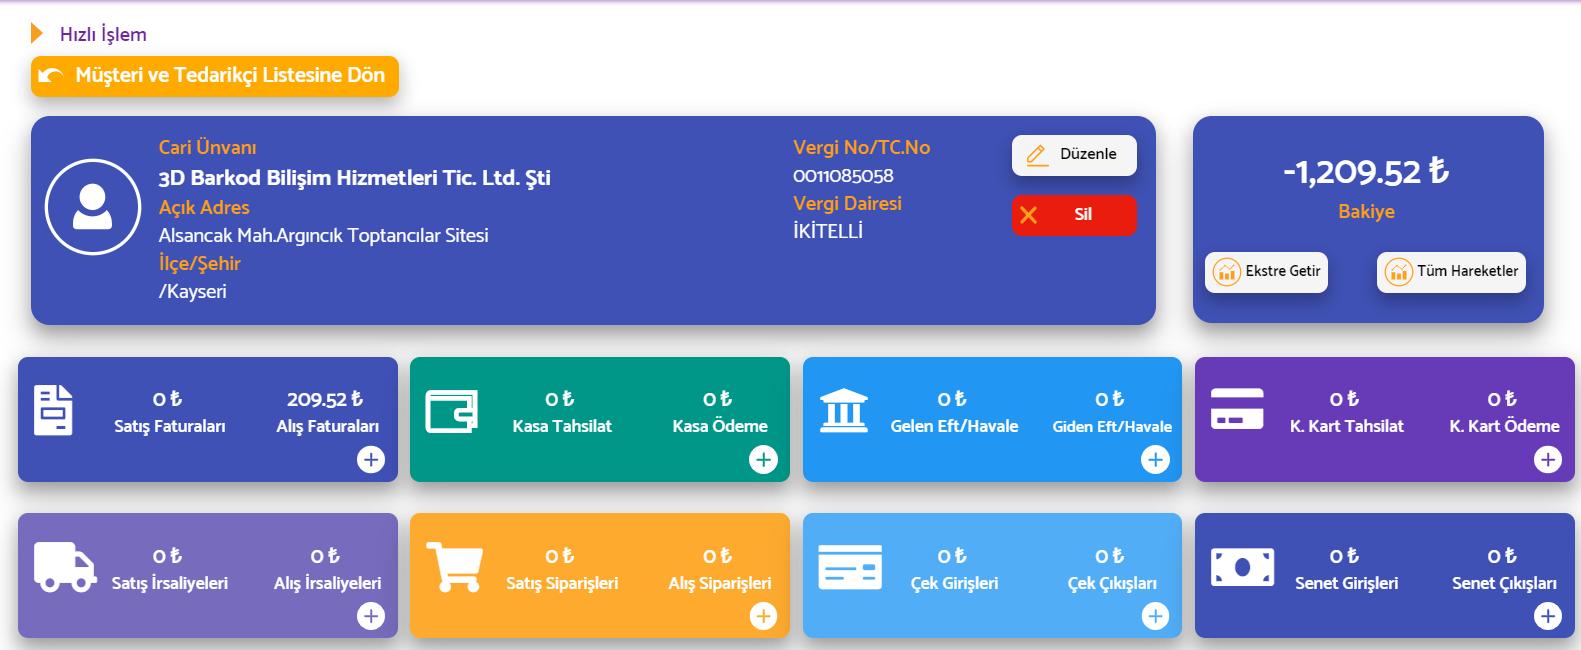Add a waybill with the İrsaliyeler plus icon
The width and height of the screenshot is (1581, 650).
[371, 616]
